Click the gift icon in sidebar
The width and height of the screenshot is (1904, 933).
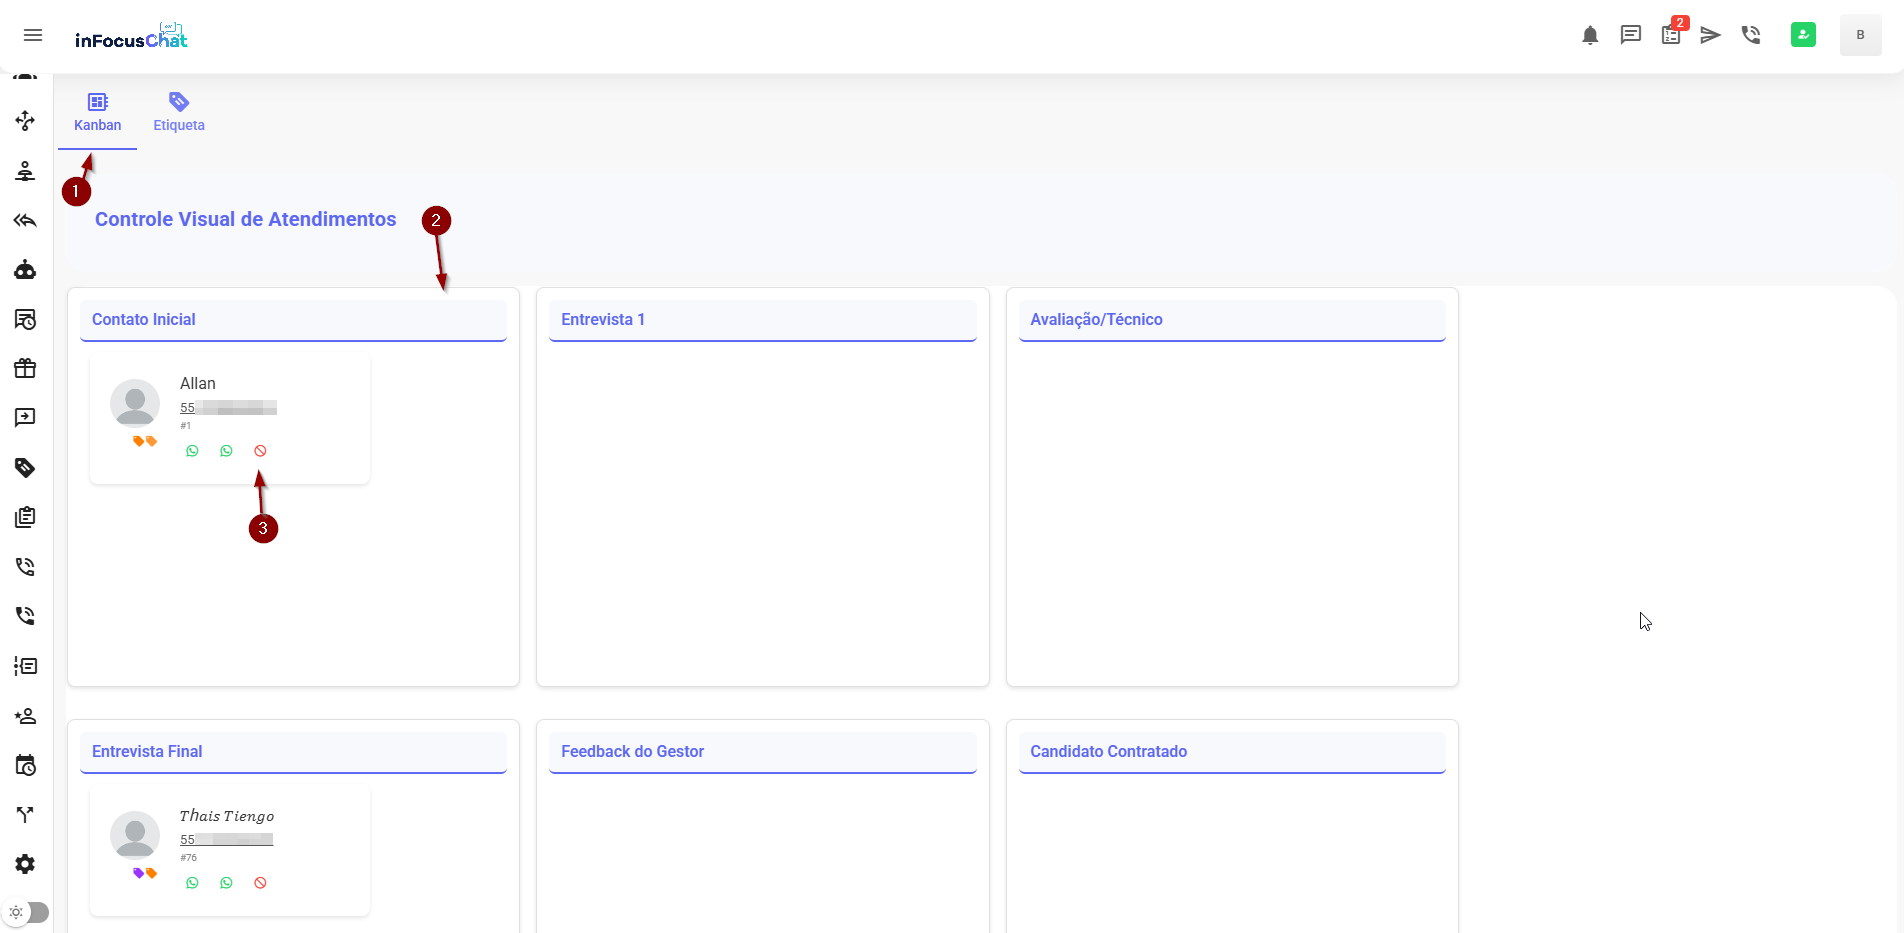tap(25, 369)
